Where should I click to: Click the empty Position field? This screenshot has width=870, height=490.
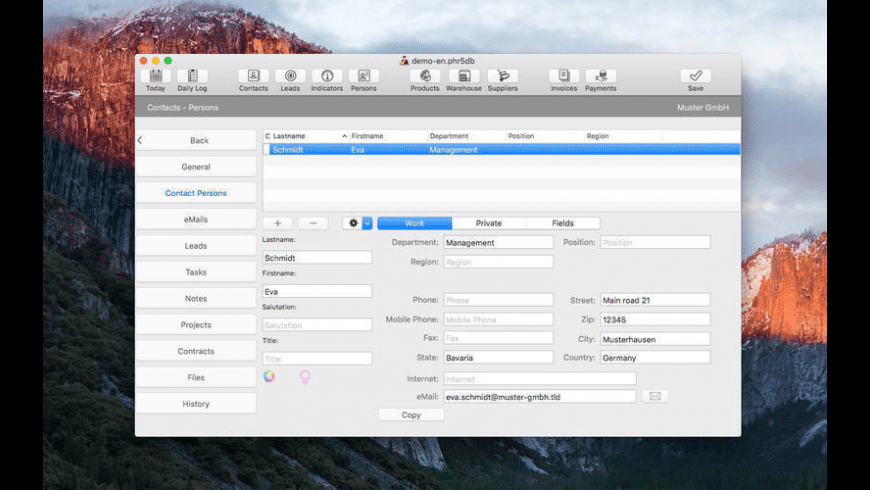pos(655,243)
